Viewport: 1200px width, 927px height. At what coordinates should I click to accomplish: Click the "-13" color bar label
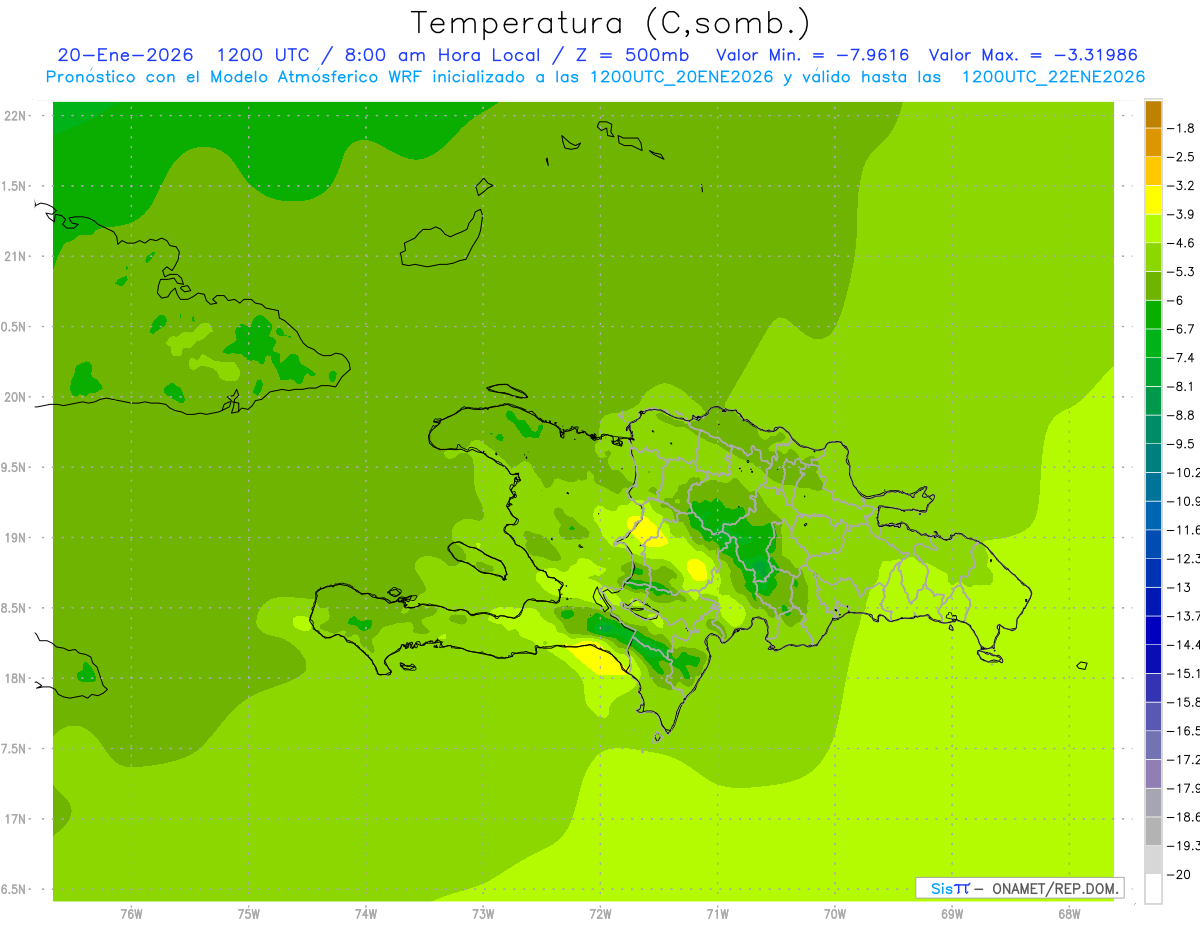[x=1180, y=587]
